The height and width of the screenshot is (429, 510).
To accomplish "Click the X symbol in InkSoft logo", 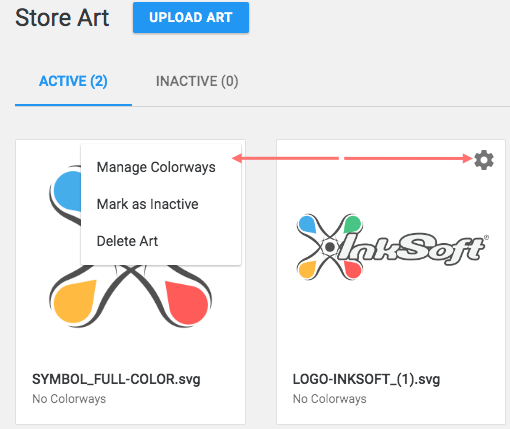I will [329, 247].
